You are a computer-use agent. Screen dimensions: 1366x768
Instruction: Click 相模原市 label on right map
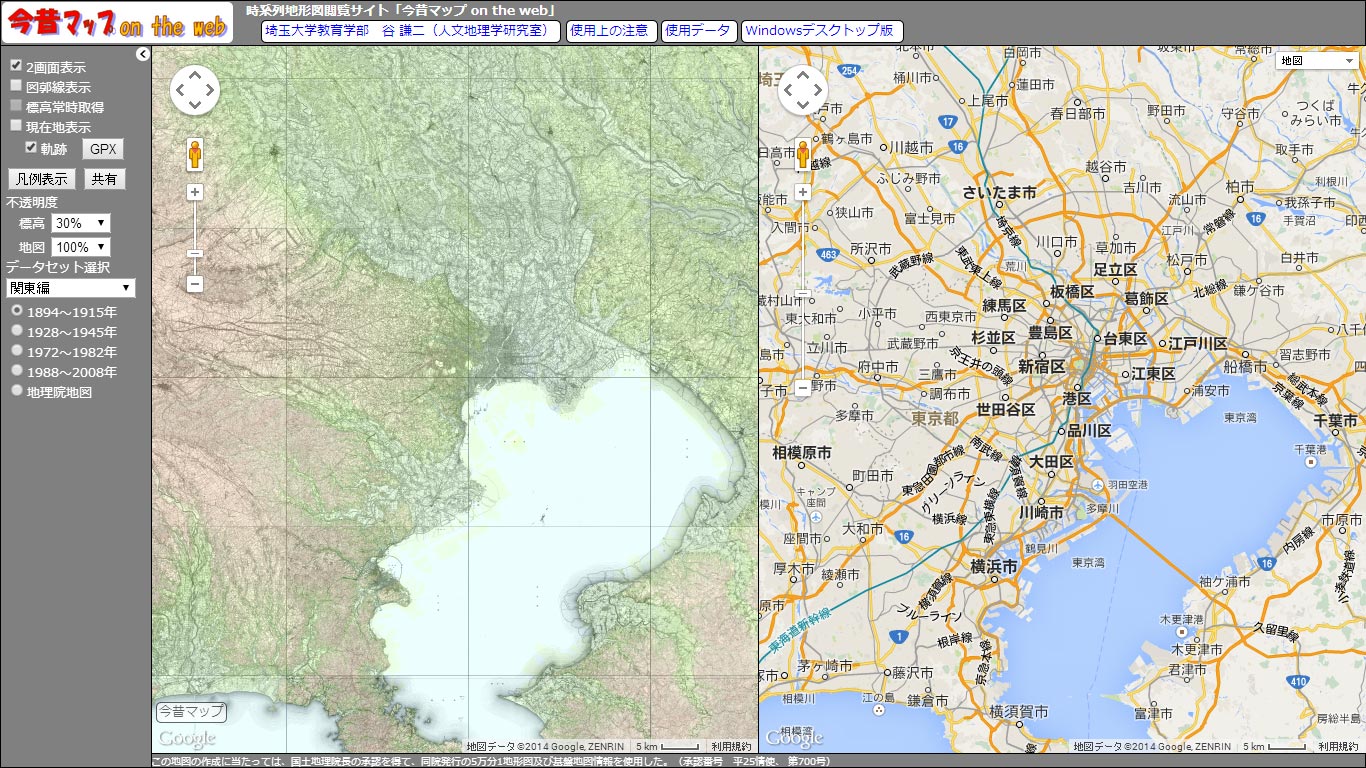(x=801, y=453)
